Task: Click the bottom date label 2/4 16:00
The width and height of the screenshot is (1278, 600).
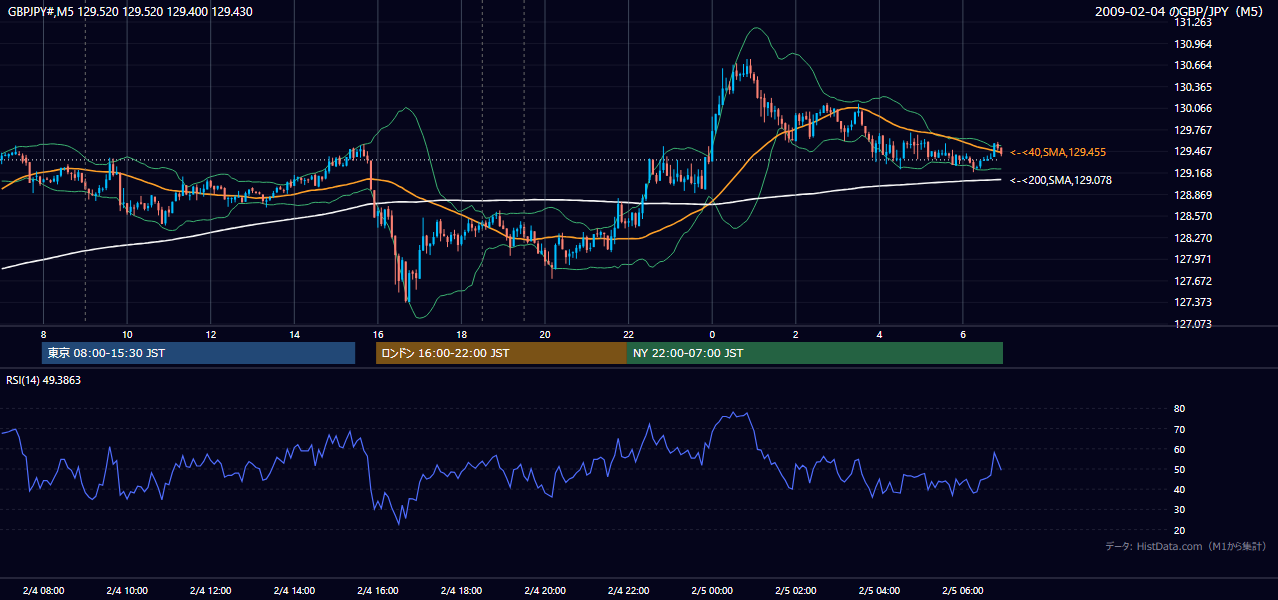Action: (377, 590)
